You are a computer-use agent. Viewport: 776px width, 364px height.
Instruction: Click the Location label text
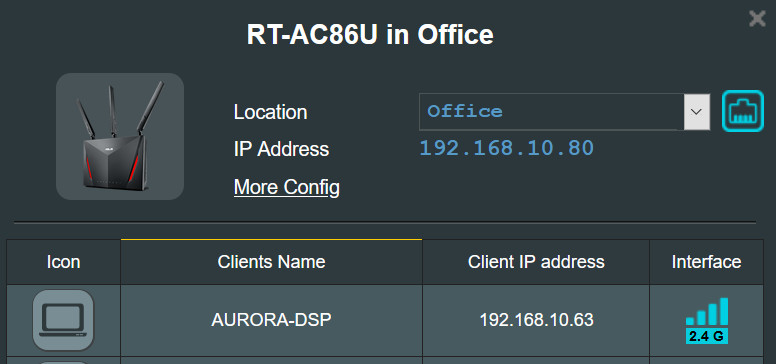click(x=270, y=112)
